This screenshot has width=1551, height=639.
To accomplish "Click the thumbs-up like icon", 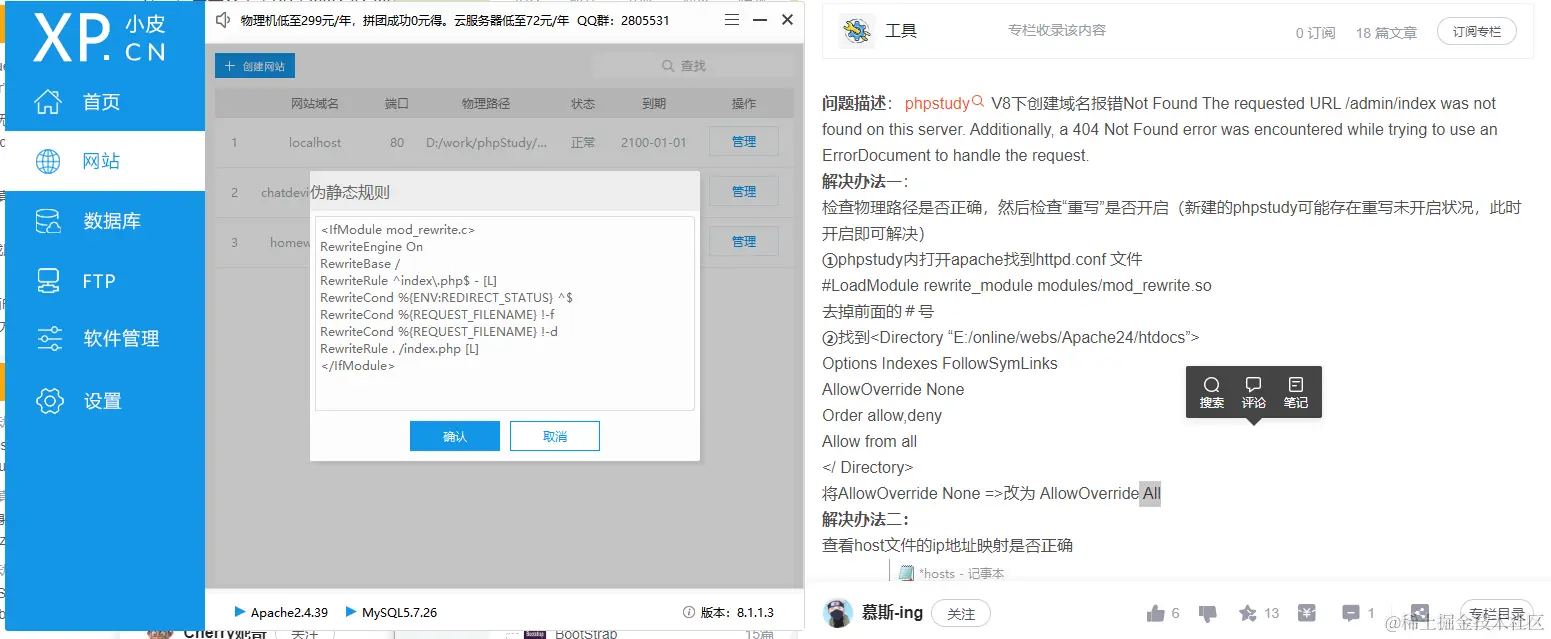I will coord(1156,613).
